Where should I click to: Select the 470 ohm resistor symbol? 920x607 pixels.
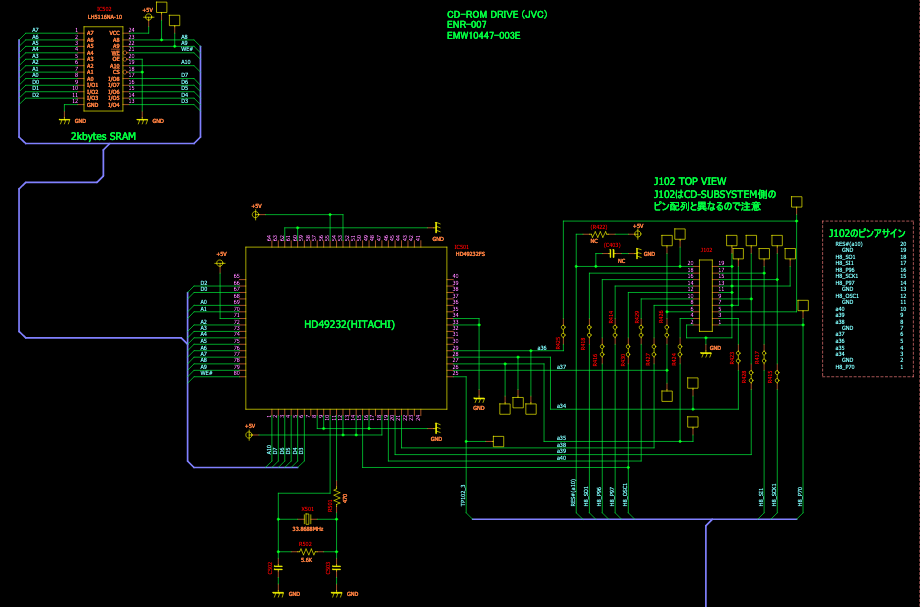tap(337, 498)
